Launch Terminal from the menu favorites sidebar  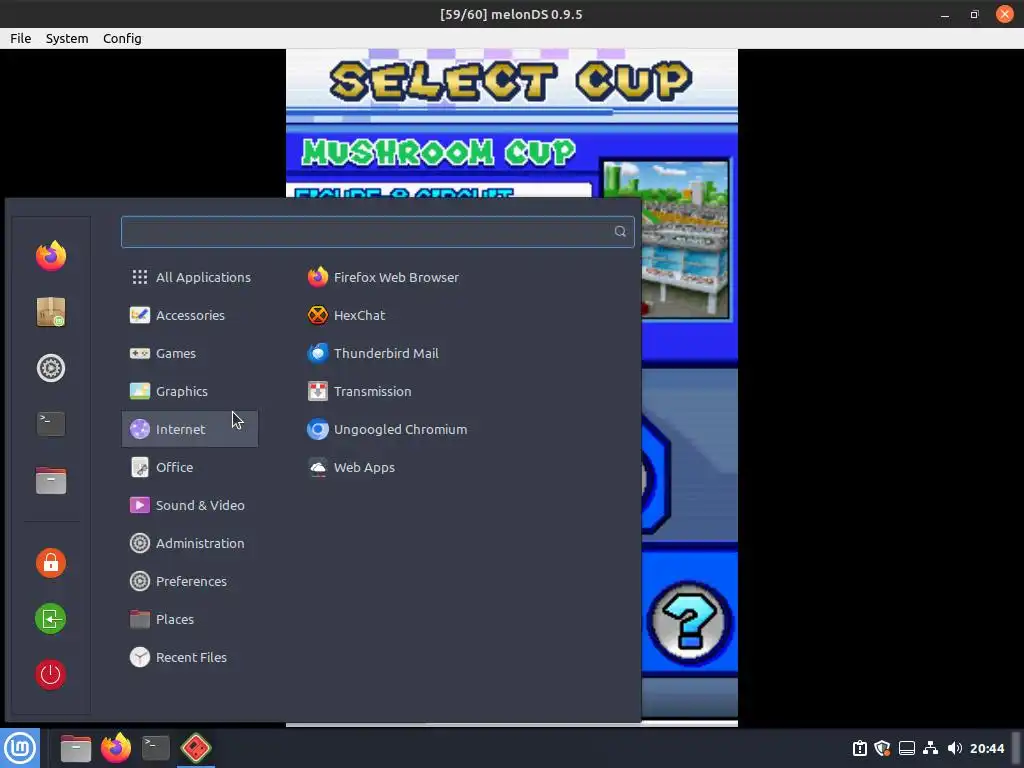tap(51, 424)
